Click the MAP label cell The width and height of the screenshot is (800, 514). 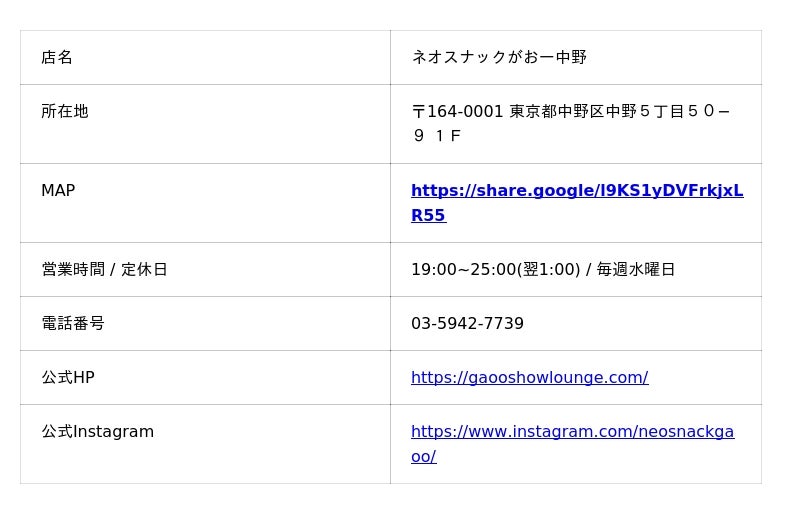pyautogui.click(x=205, y=203)
